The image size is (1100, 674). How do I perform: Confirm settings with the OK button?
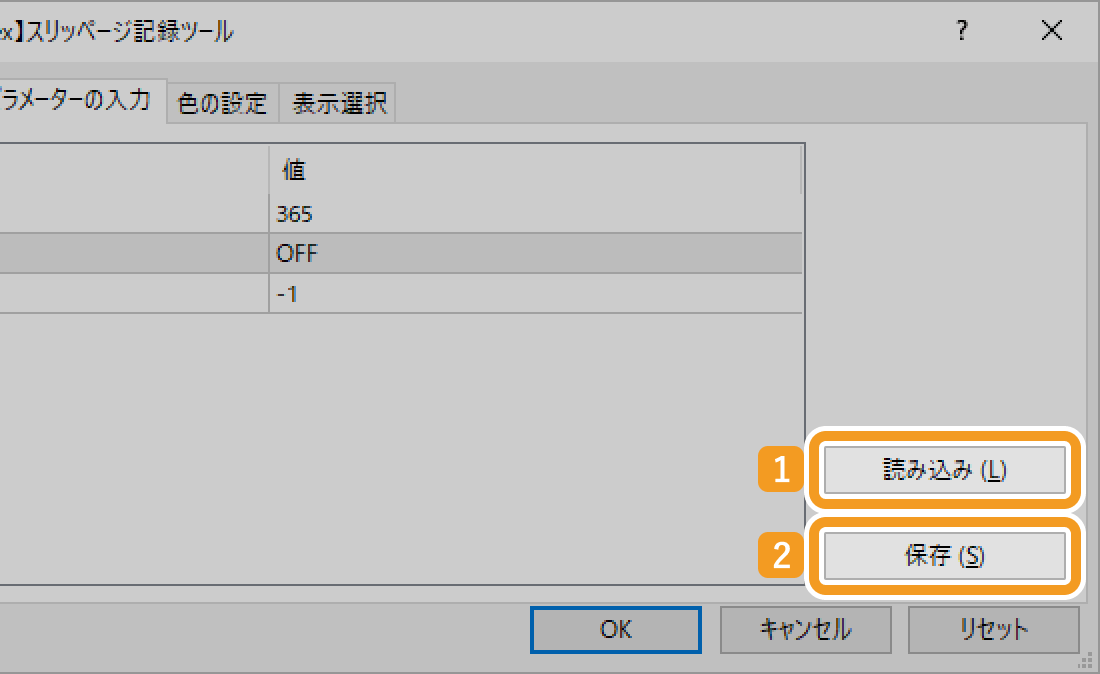coord(615,629)
